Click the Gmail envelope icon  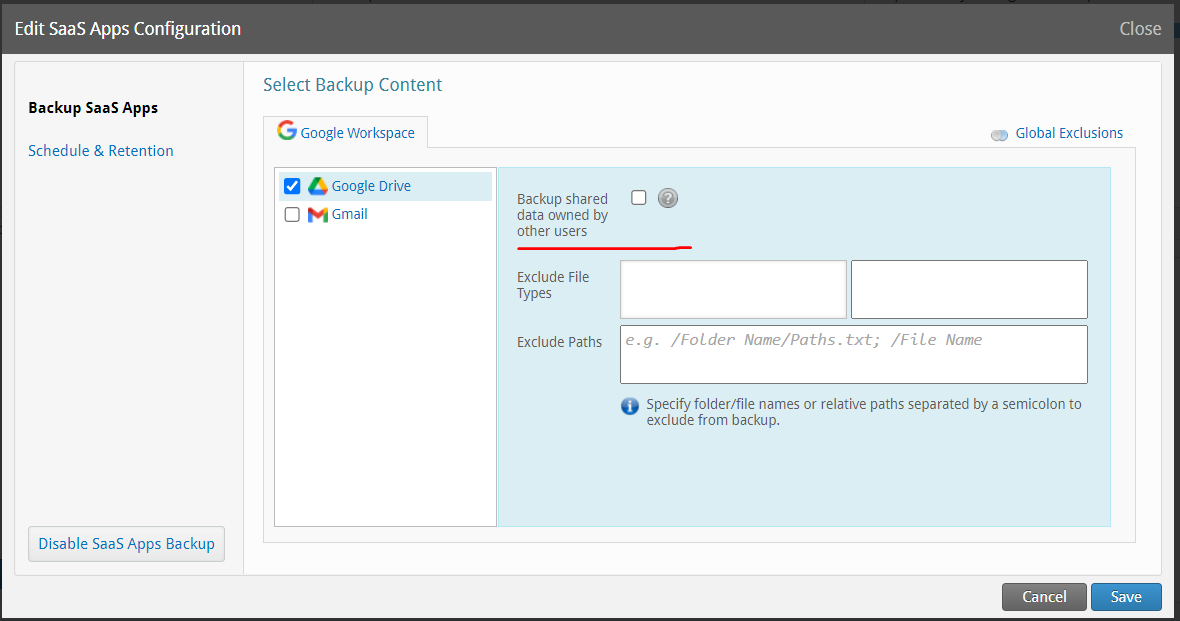318,214
